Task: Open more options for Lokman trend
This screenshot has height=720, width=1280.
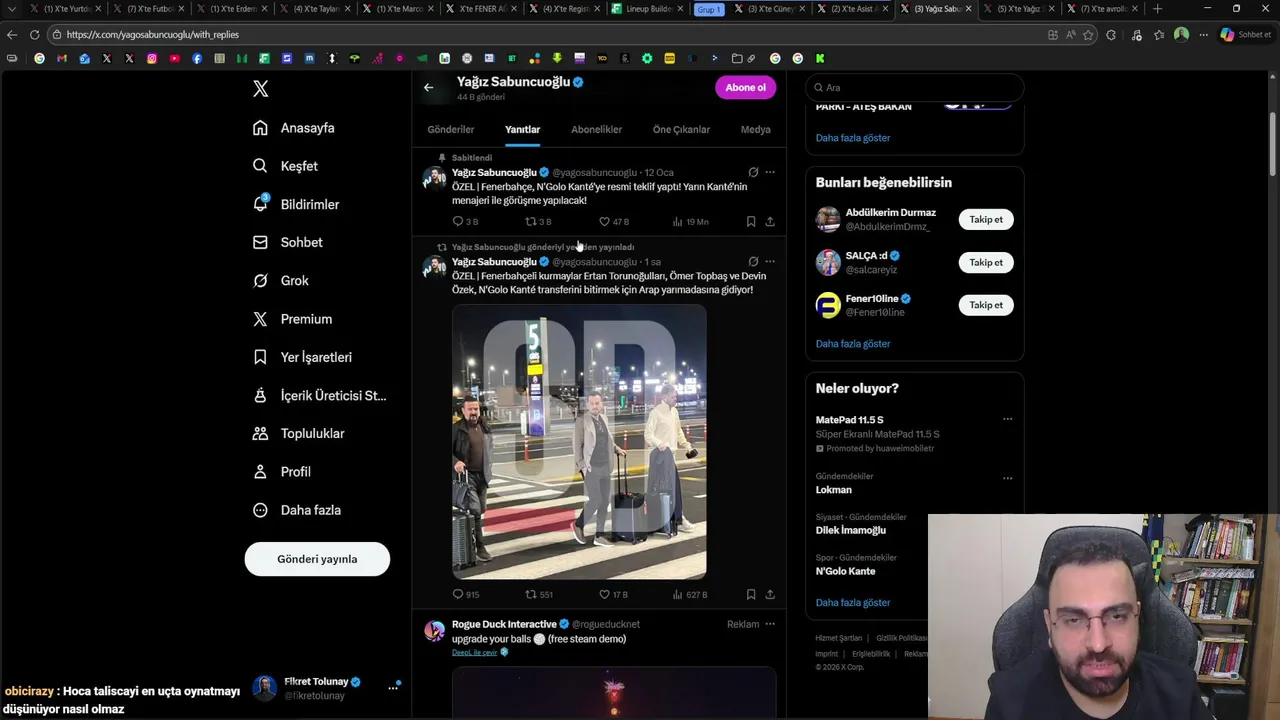Action: [x=1007, y=478]
